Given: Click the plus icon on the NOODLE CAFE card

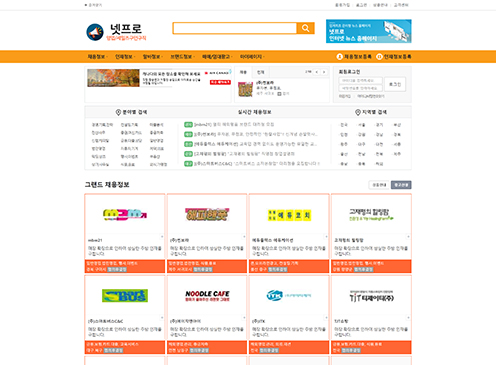Looking at the screenshot, I should pos(244,318).
